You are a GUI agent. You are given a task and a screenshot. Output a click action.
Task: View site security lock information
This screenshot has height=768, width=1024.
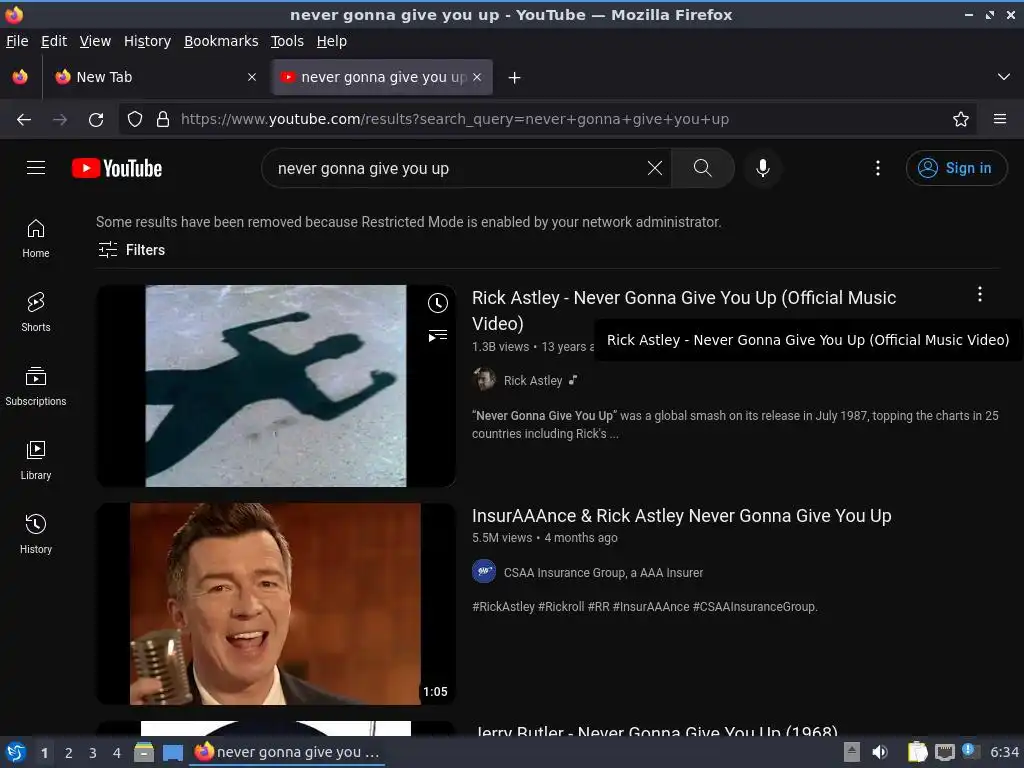click(x=163, y=120)
